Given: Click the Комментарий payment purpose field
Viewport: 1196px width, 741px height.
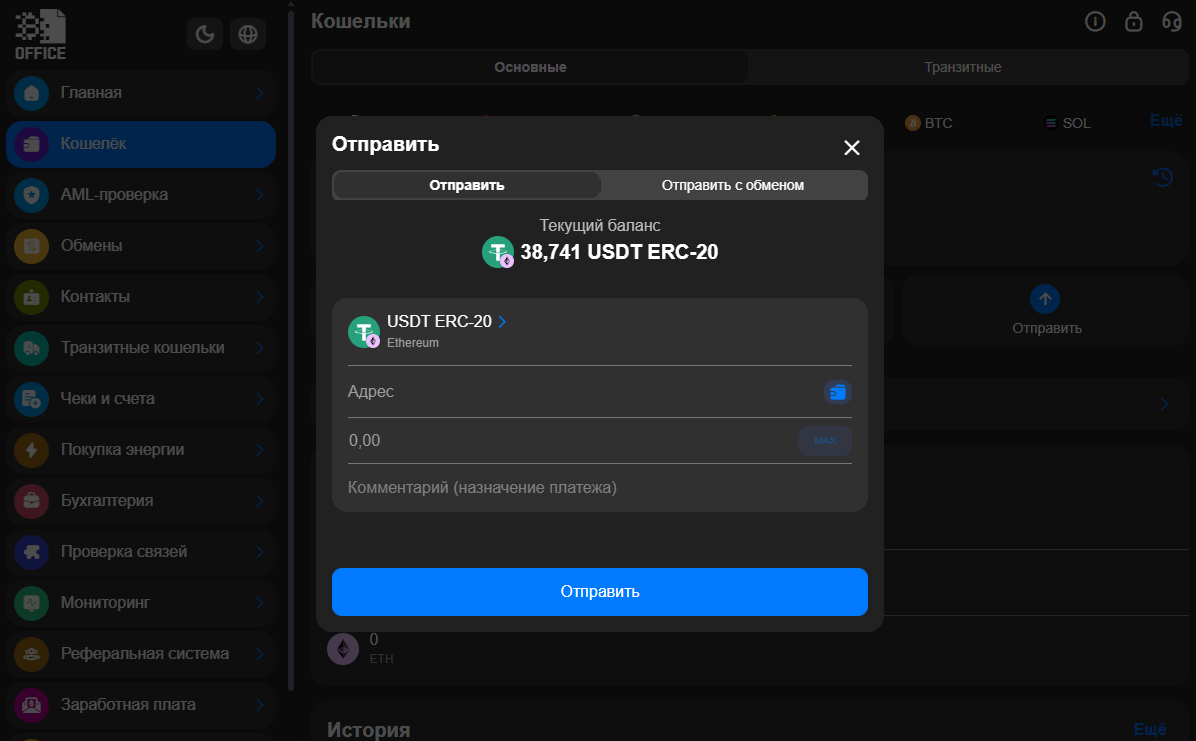Looking at the screenshot, I should (598, 488).
